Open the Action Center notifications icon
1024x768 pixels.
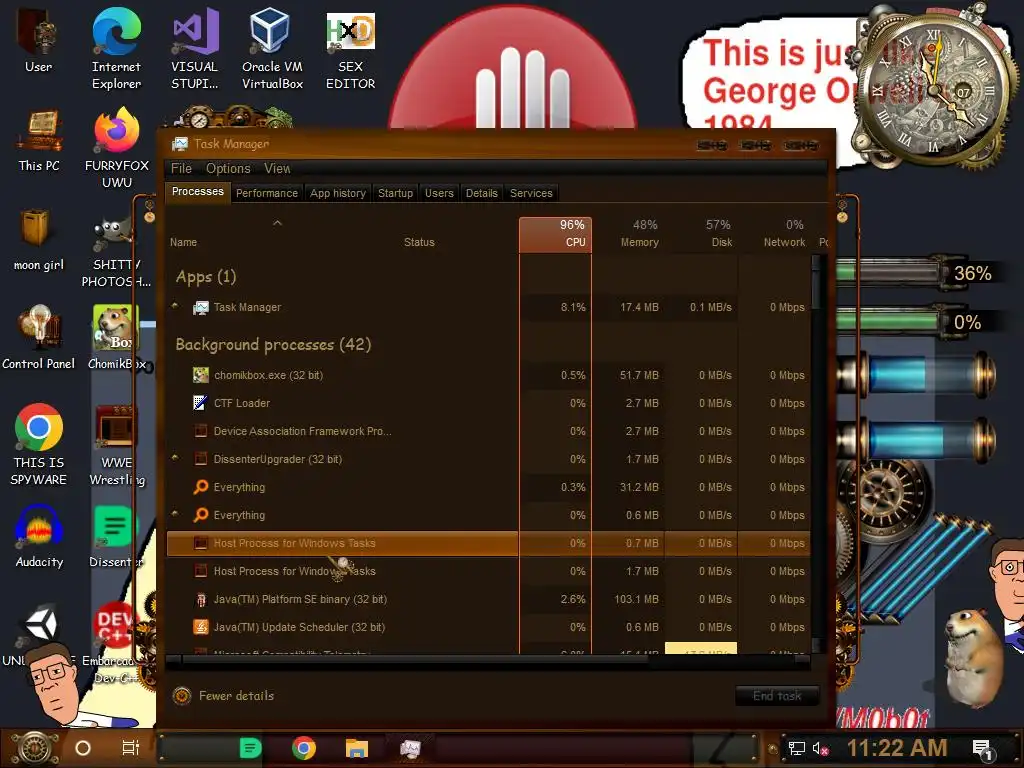(x=982, y=750)
